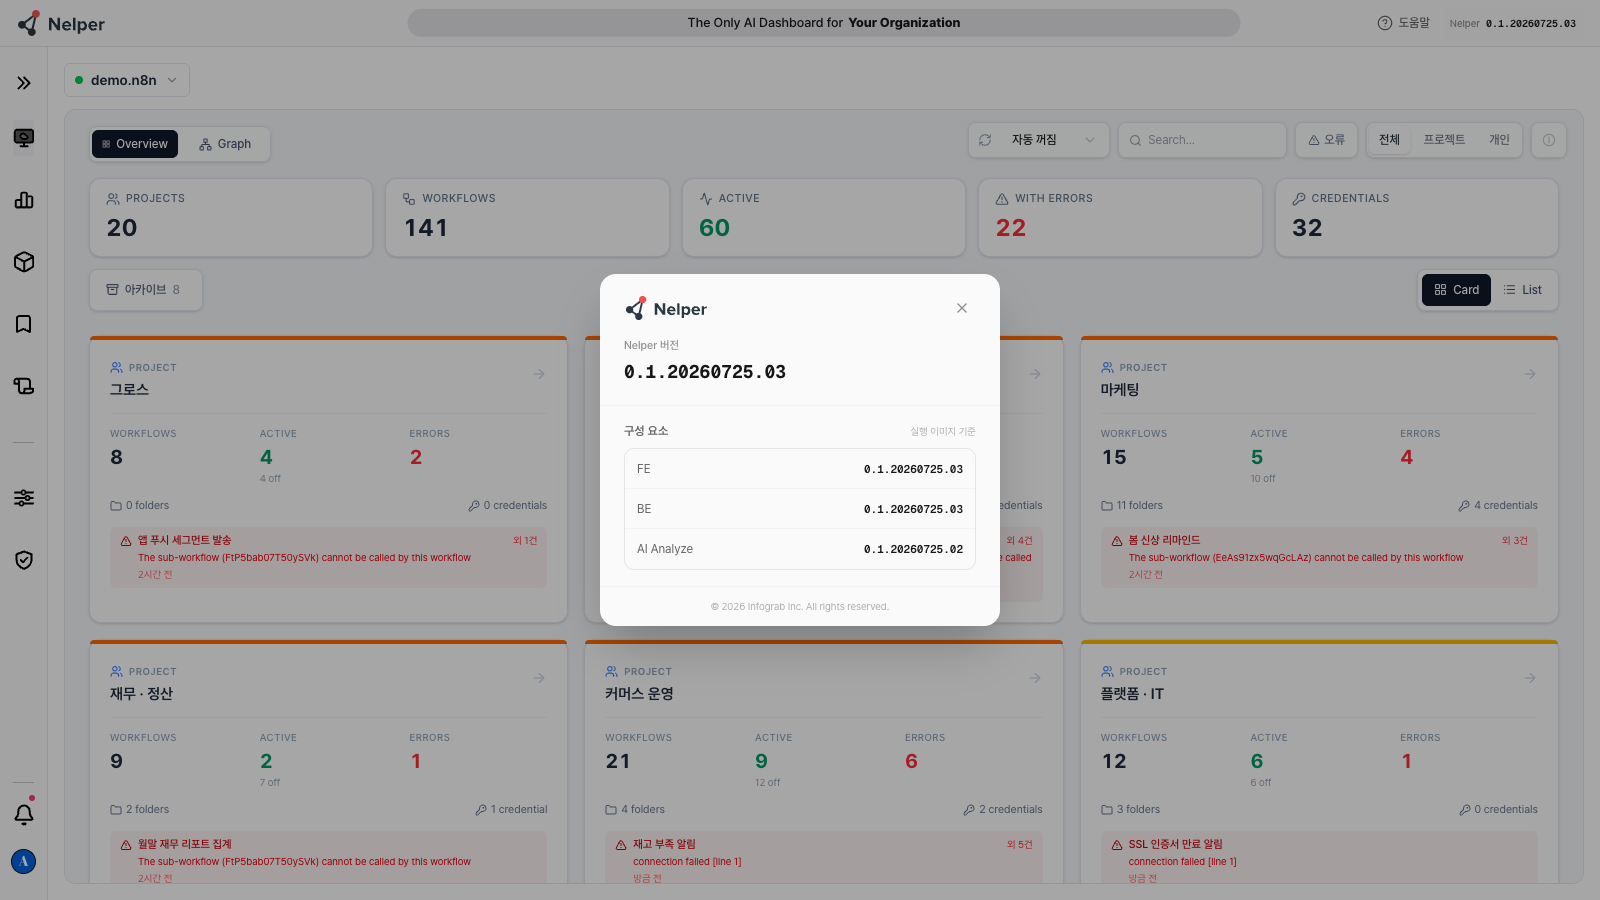Switch to the Overview tab

click(x=135, y=144)
